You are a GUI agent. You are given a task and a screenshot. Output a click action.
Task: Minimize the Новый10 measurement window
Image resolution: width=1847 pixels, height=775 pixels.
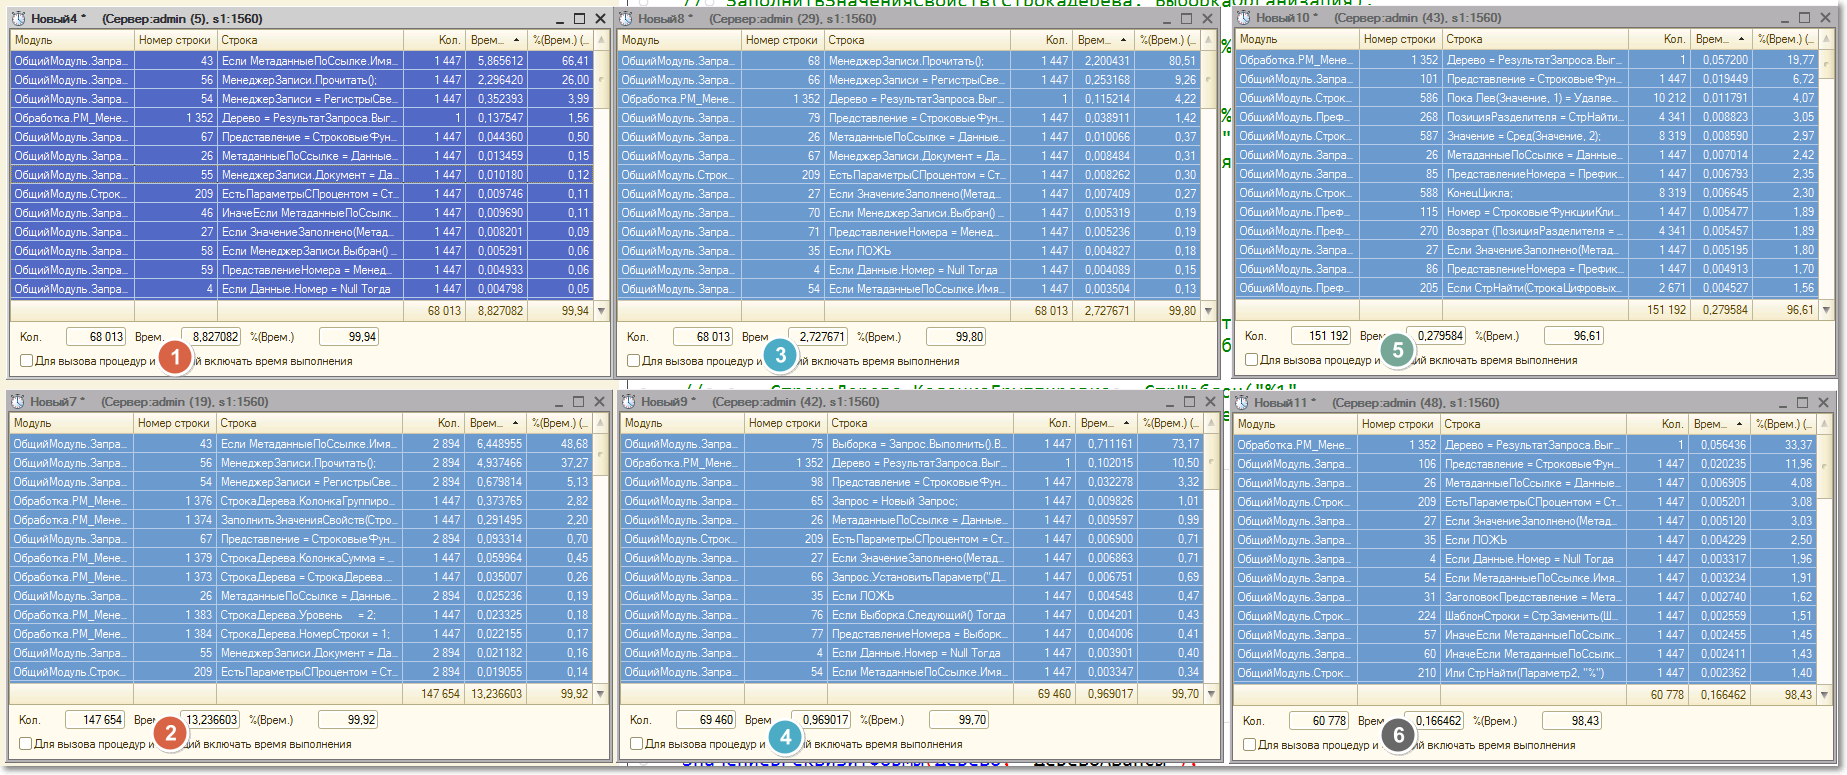pos(1783,17)
